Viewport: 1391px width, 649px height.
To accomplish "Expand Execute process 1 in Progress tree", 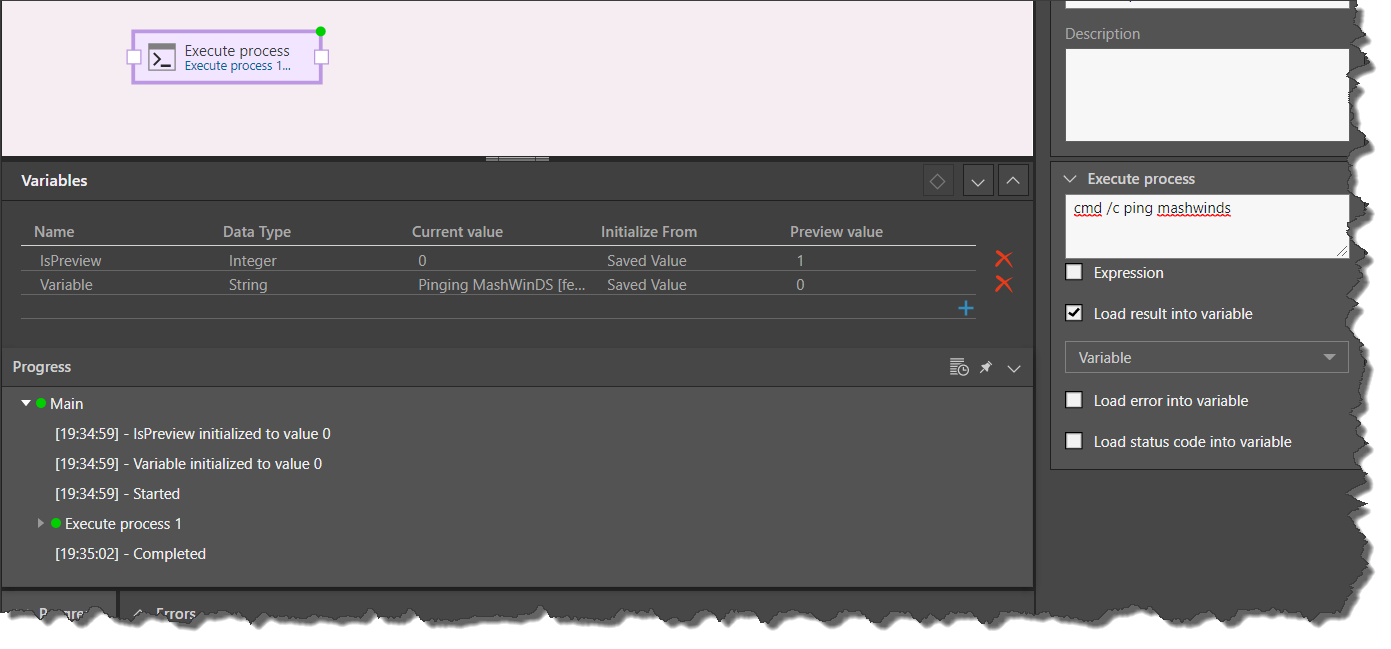I will point(41,523).
